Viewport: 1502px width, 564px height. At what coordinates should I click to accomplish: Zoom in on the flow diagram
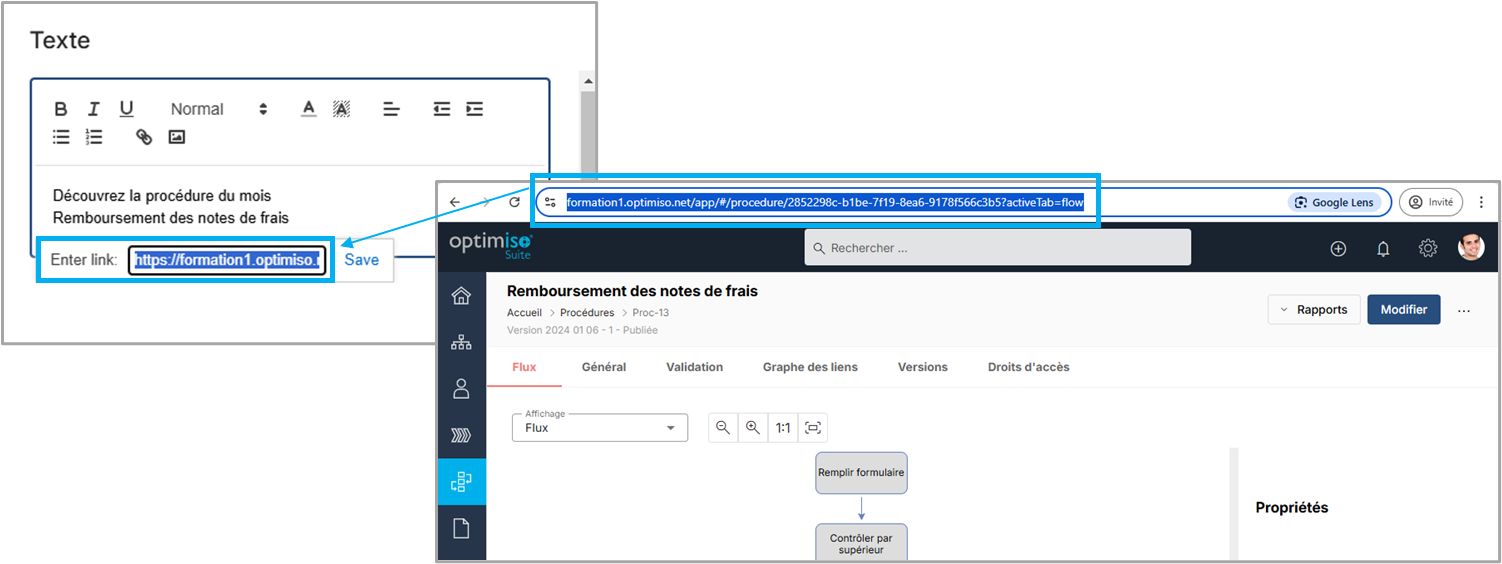753,428
